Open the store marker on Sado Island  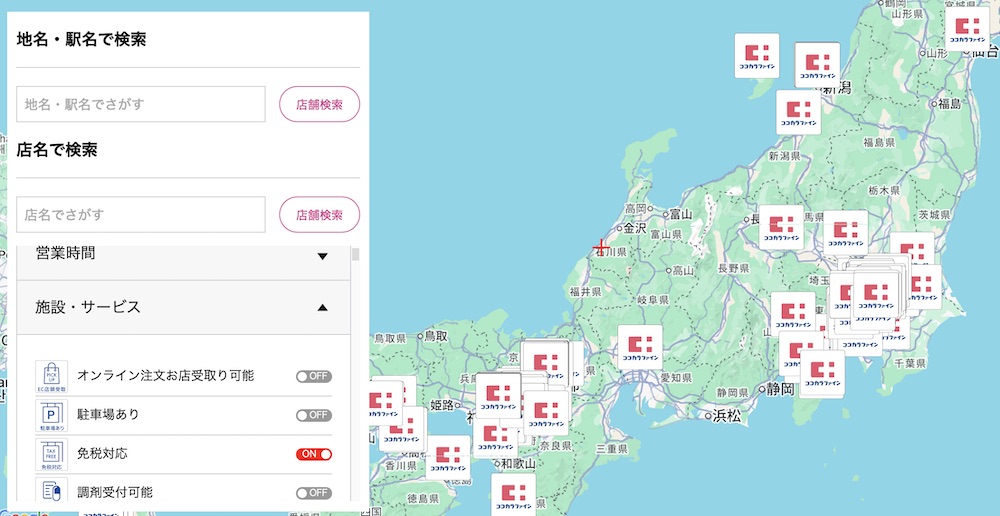pos(757,55)
